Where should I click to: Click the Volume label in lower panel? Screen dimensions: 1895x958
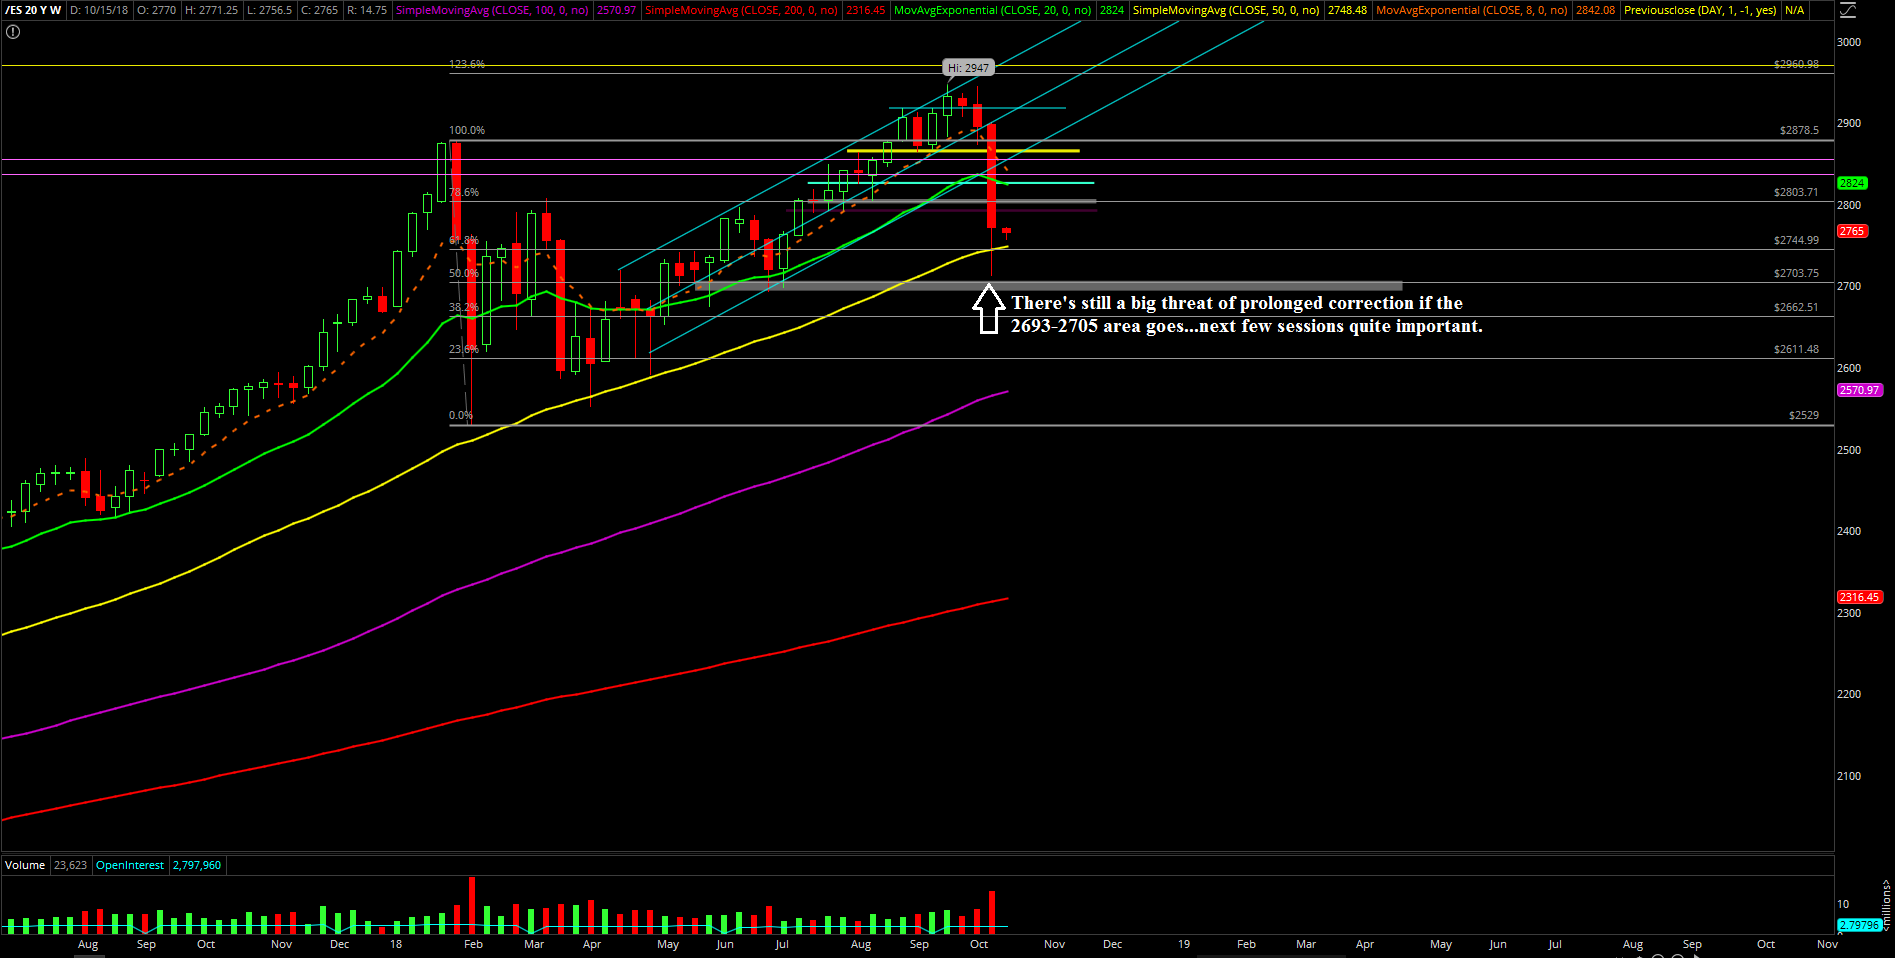tap(25, 865)
